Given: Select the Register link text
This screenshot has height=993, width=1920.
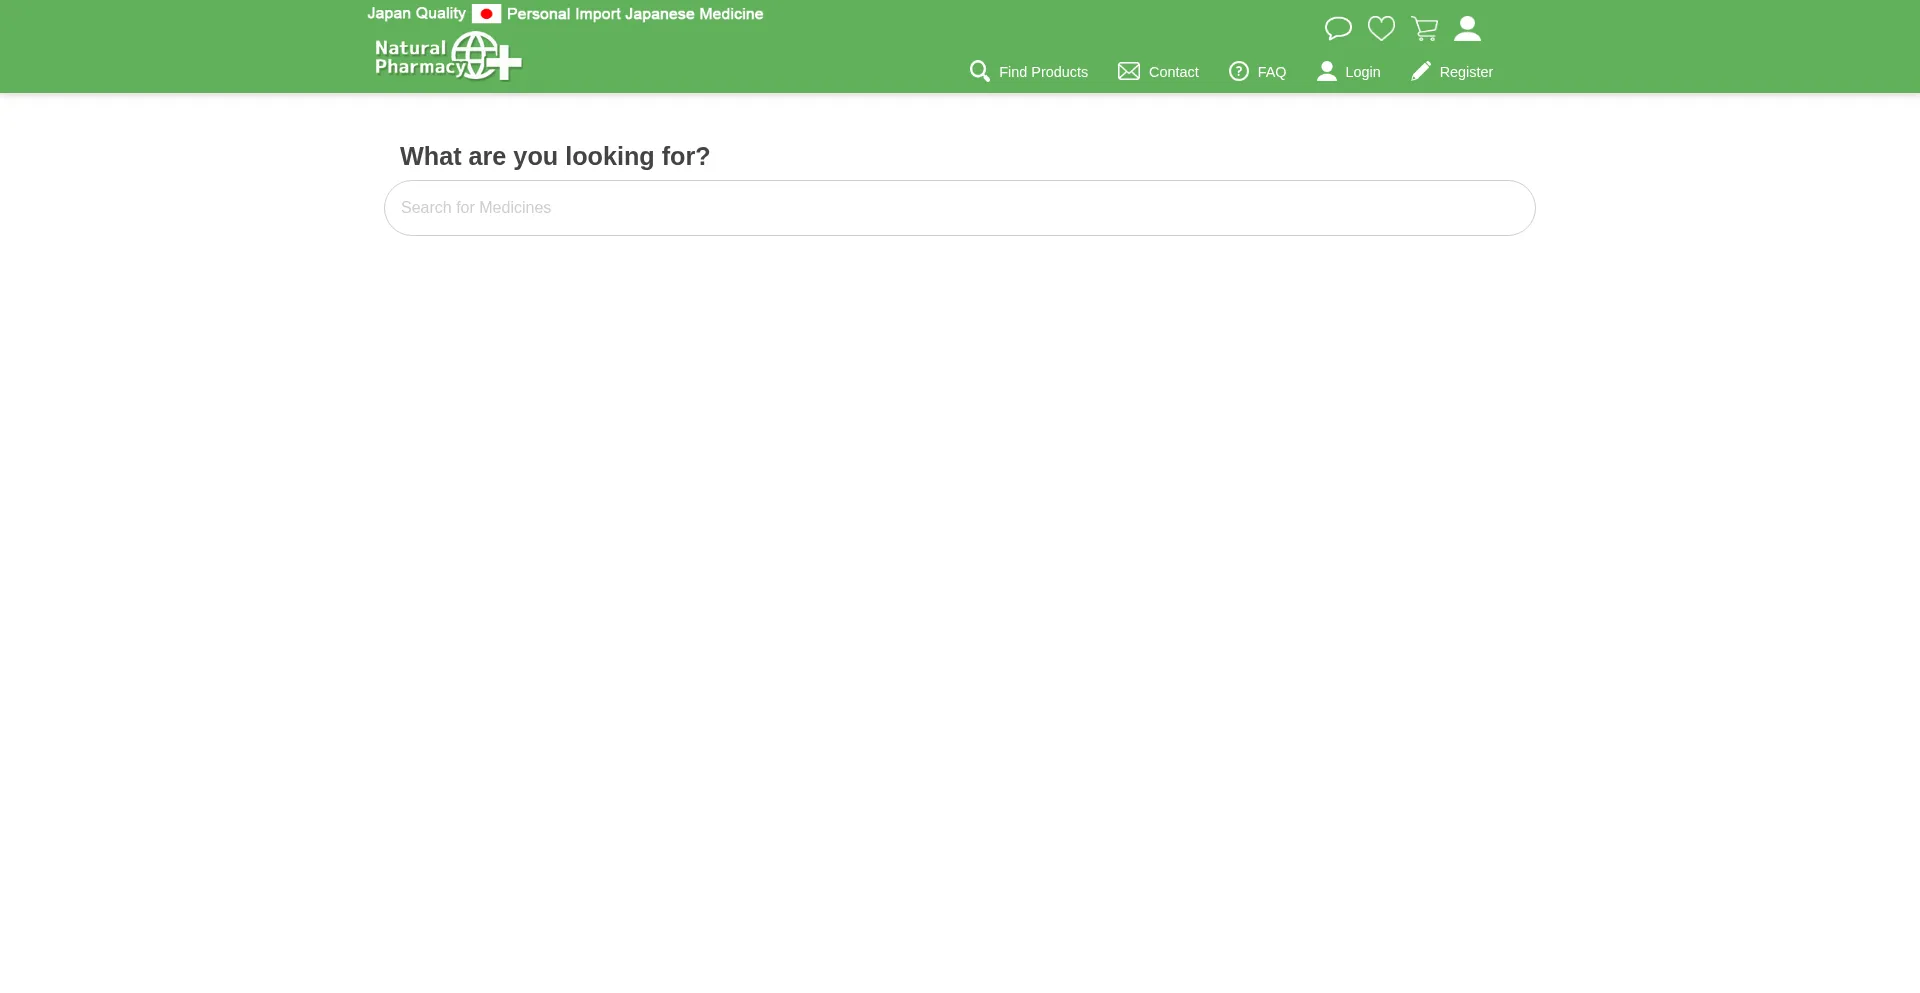Looking at the screenshot, I should click(x=1466, y=72).
